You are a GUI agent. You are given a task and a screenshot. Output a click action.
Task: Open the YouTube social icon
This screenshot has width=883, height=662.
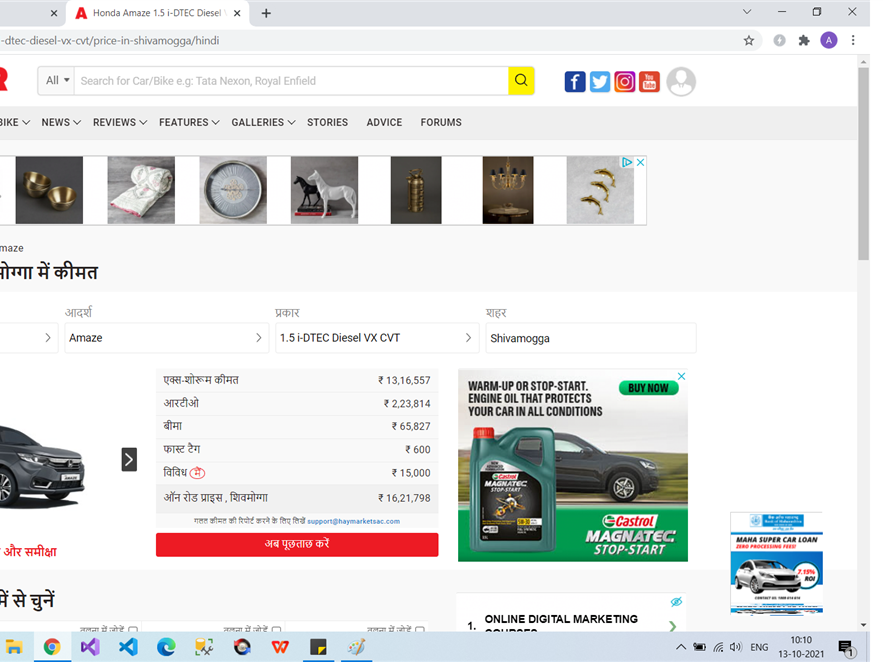click(650, 82)
